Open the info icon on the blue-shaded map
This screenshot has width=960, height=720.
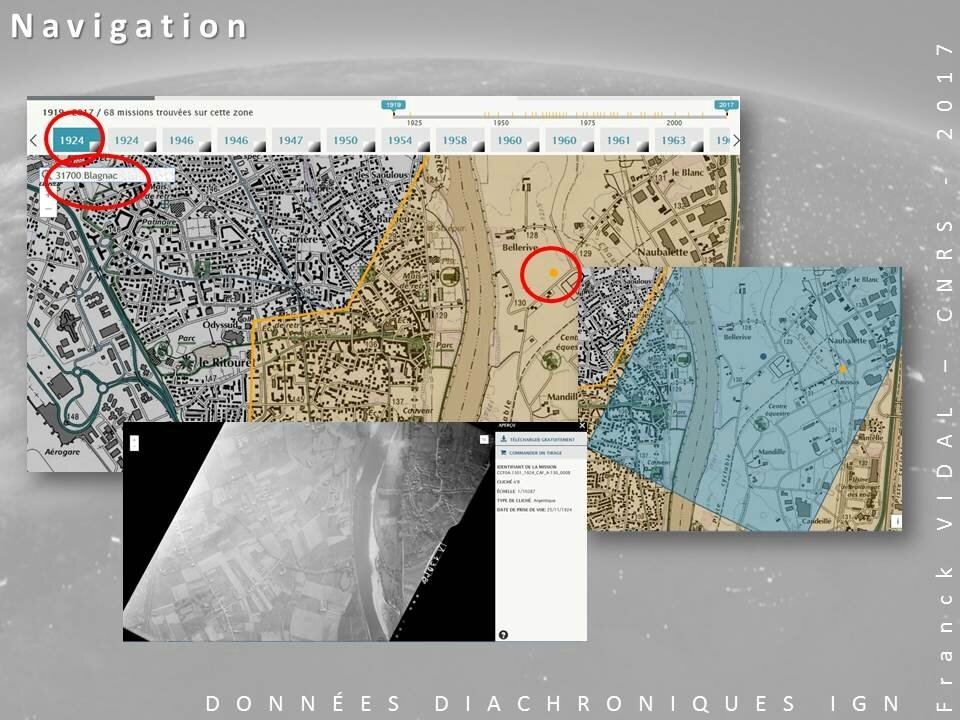(896, 521)
